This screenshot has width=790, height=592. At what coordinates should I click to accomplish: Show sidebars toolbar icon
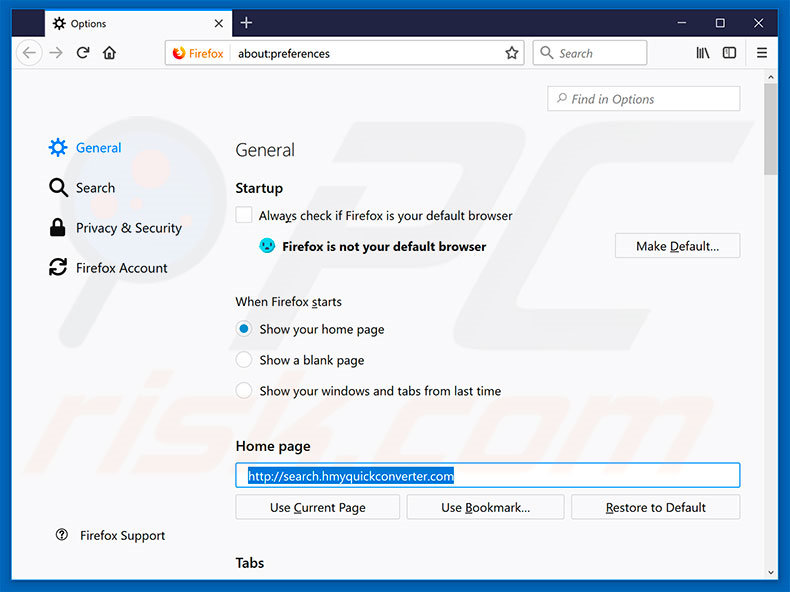tap(729, 53)
